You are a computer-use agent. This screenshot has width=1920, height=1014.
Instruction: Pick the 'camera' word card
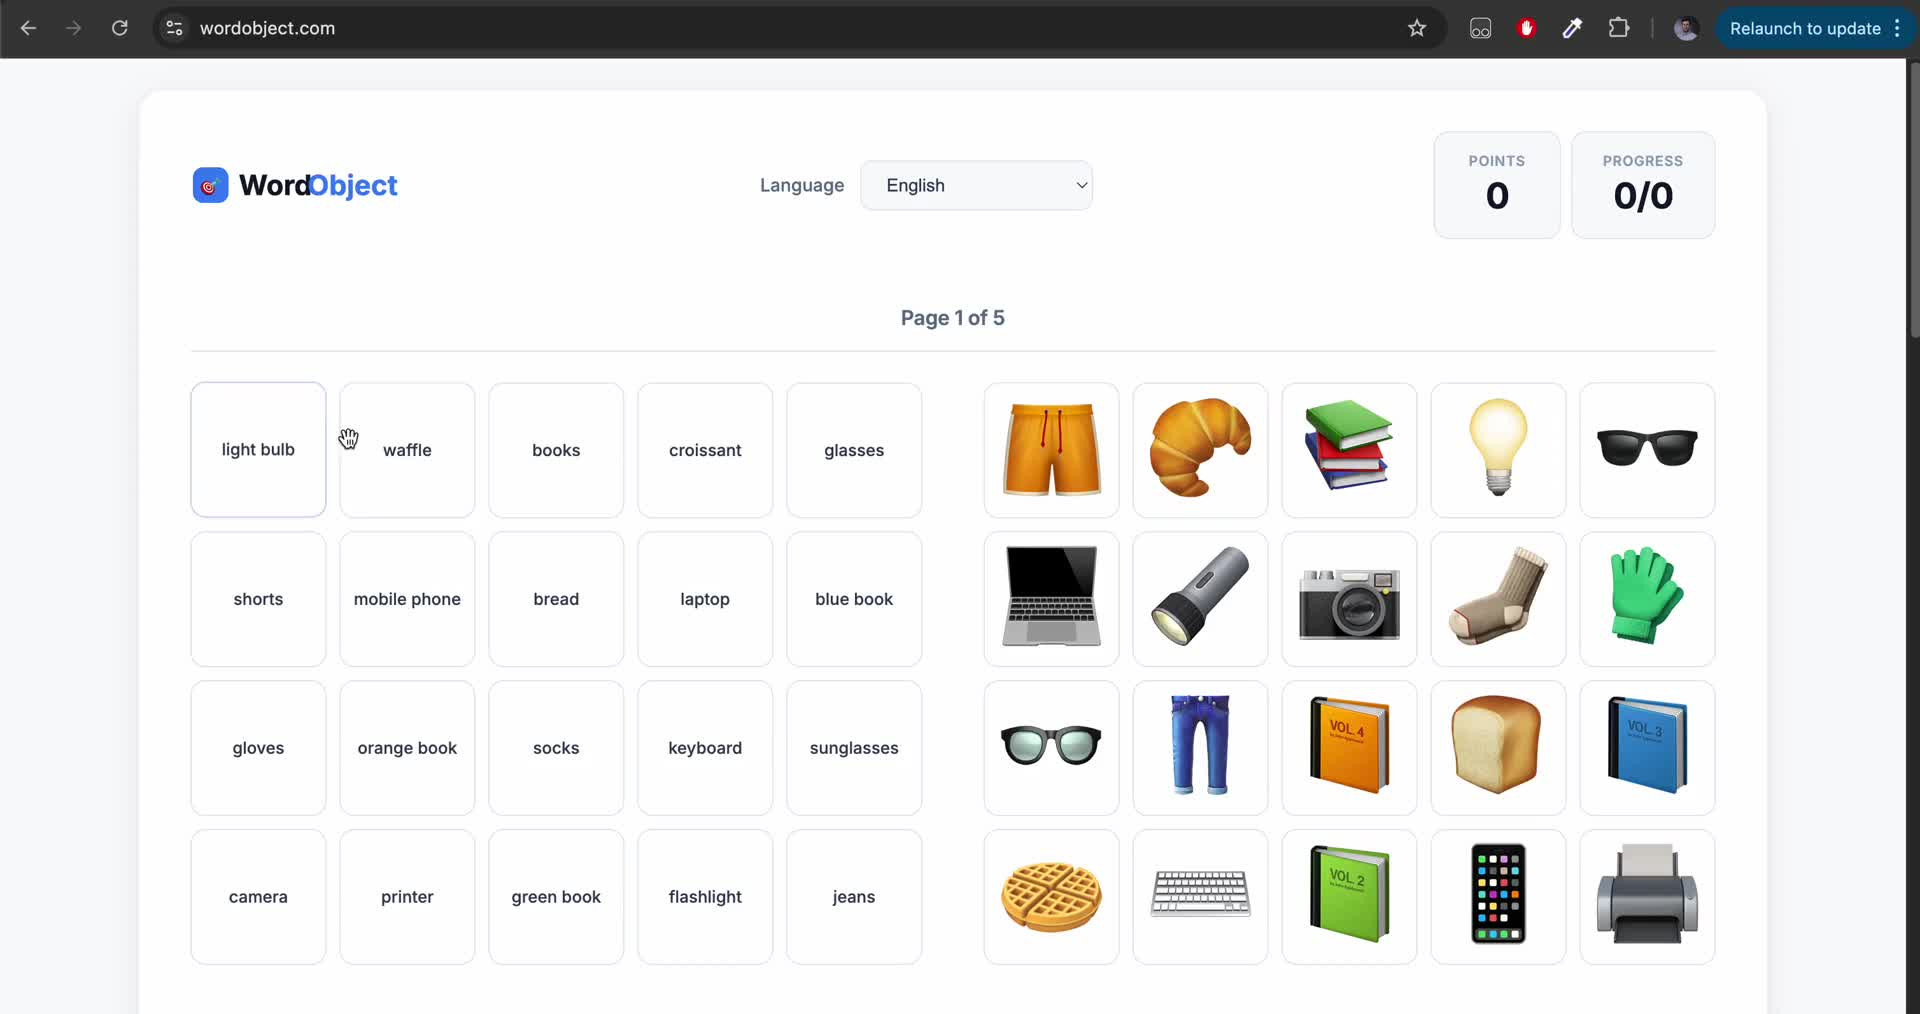tap(258, 897)
